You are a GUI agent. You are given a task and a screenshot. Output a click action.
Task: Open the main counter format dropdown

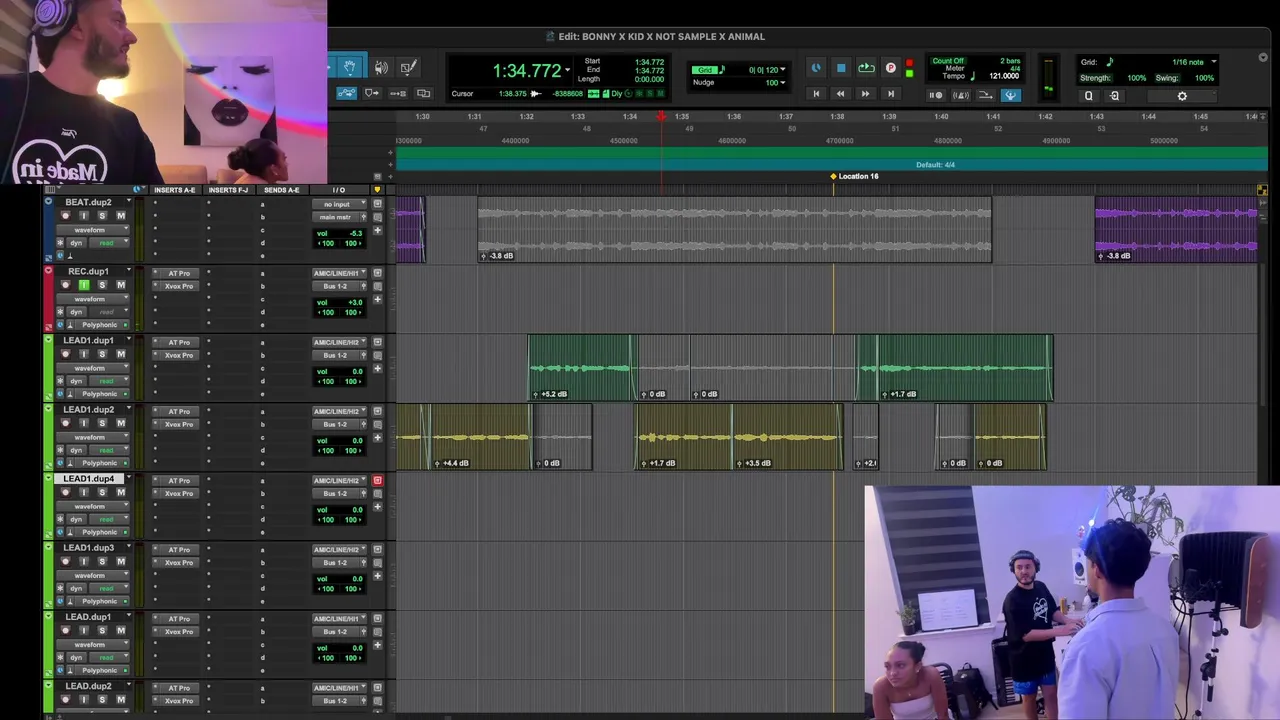[567, 70]
